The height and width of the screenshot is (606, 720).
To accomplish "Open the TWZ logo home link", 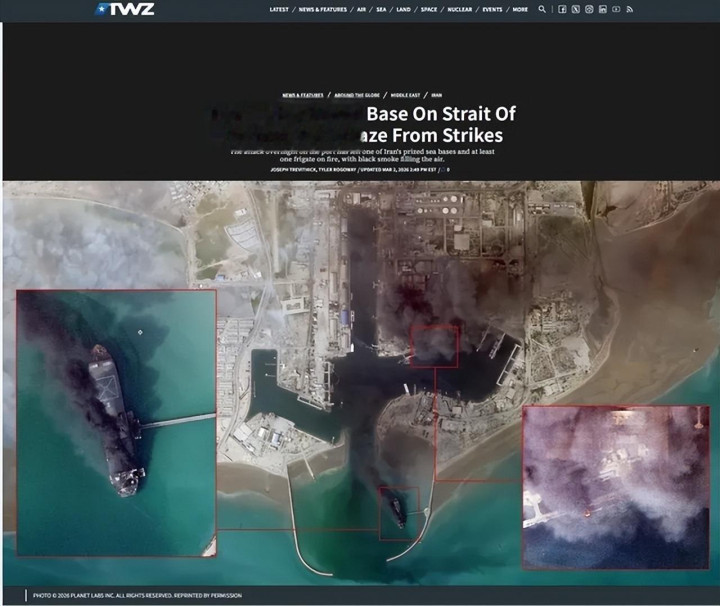I will click(x=125, y=9).
